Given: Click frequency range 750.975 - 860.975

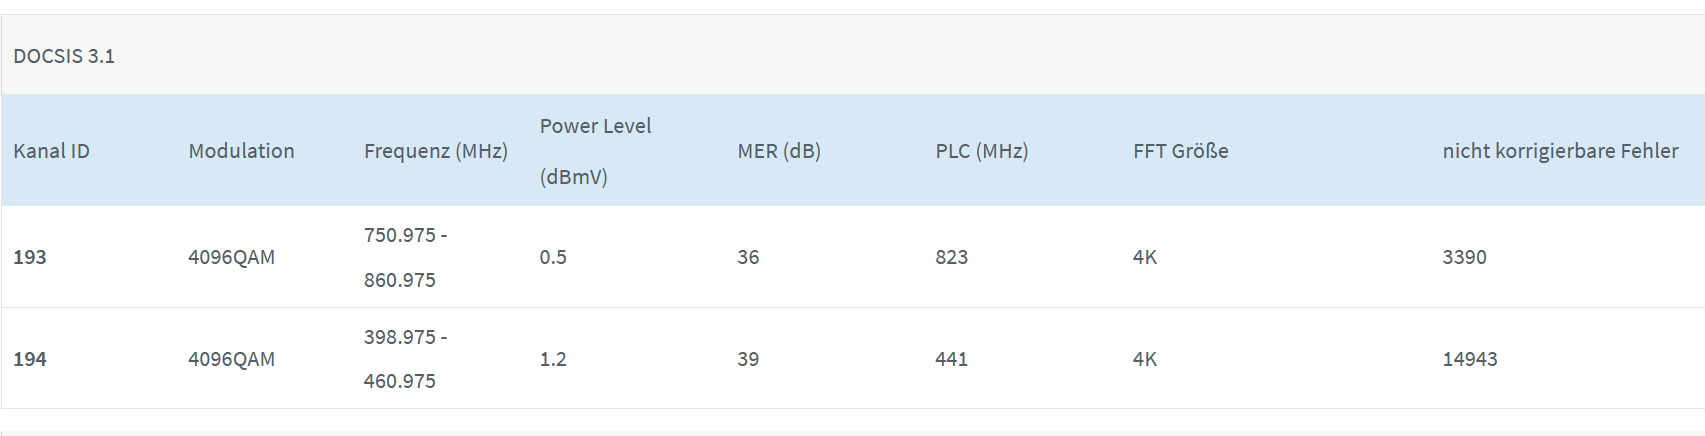Looking at the screenshot, I should 406,257.
